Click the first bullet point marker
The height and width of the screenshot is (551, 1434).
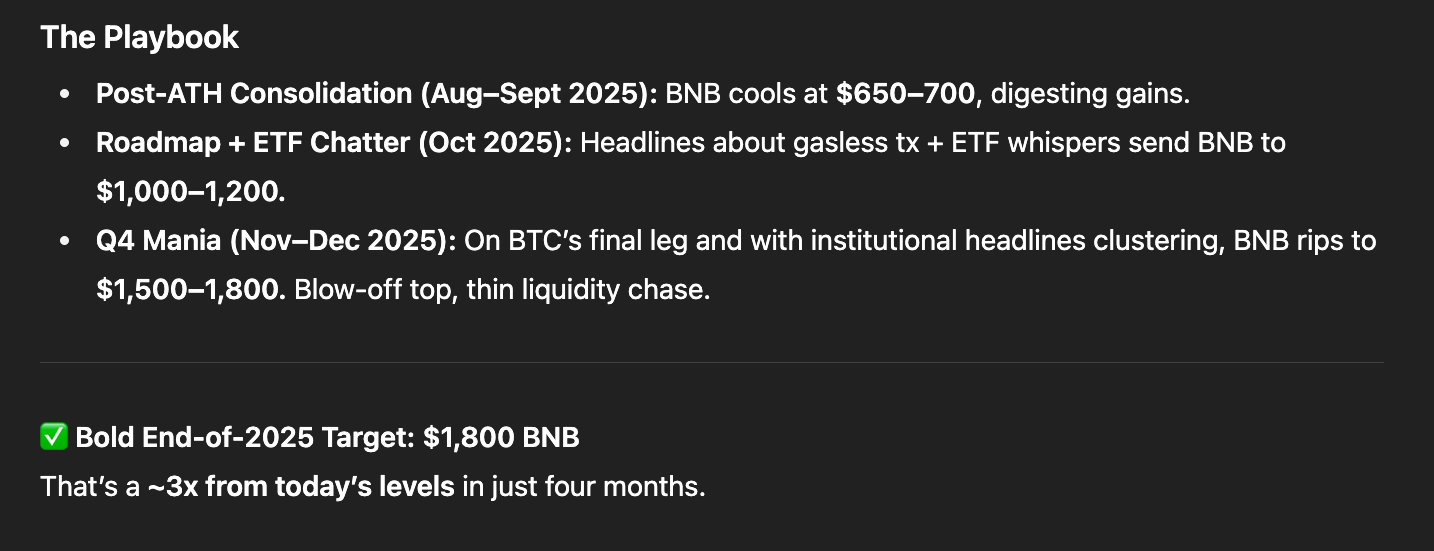pyautogui.click(x=65, y=94)
